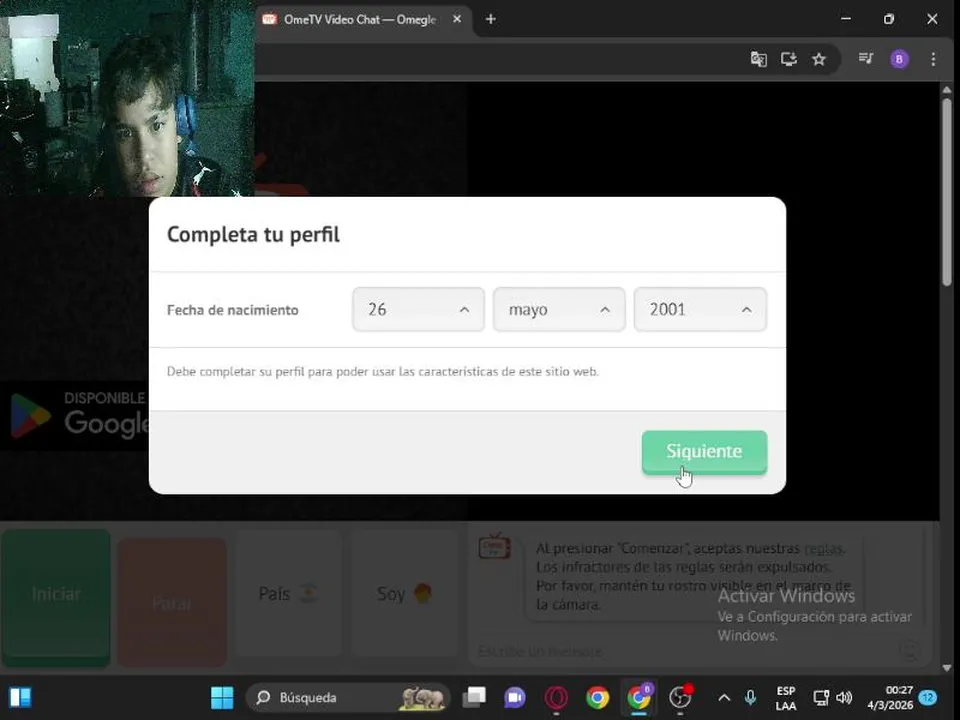
Task: Switch the ESP LAA input language
Action: click(786, 698)
